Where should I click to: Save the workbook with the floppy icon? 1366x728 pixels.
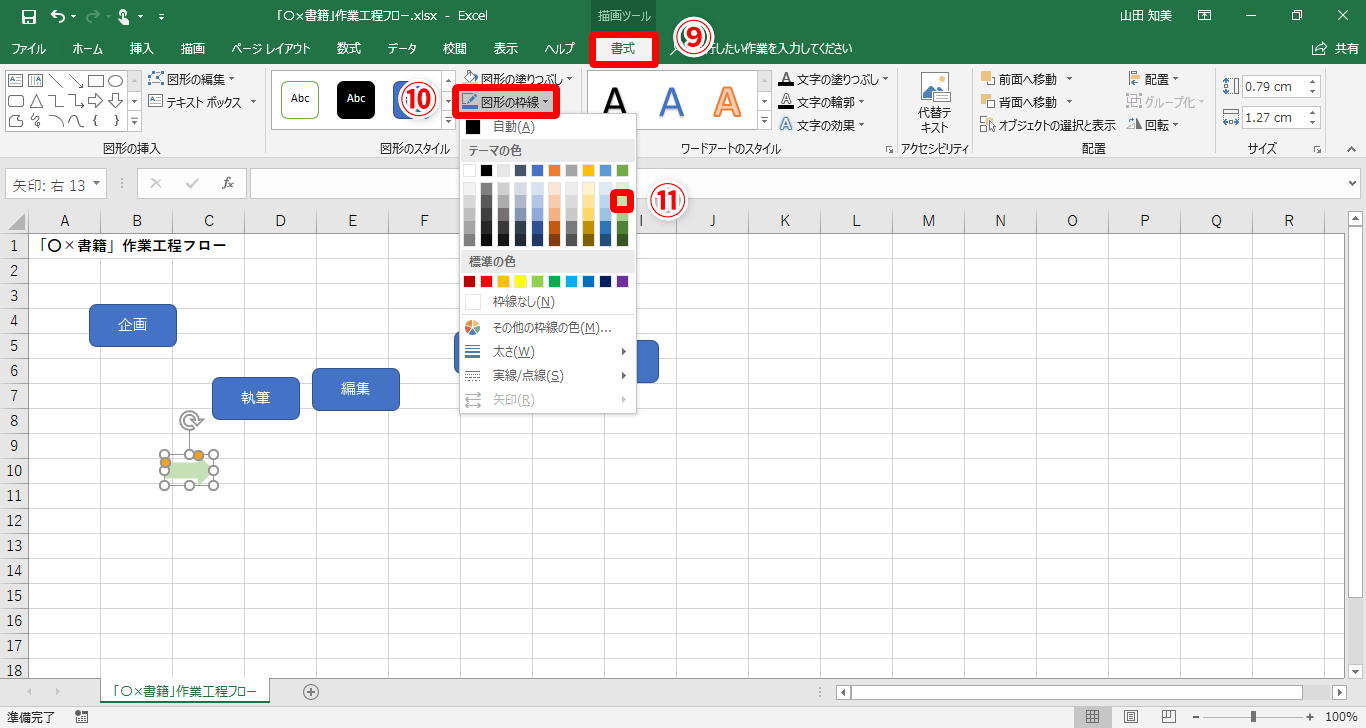point(28,16)
